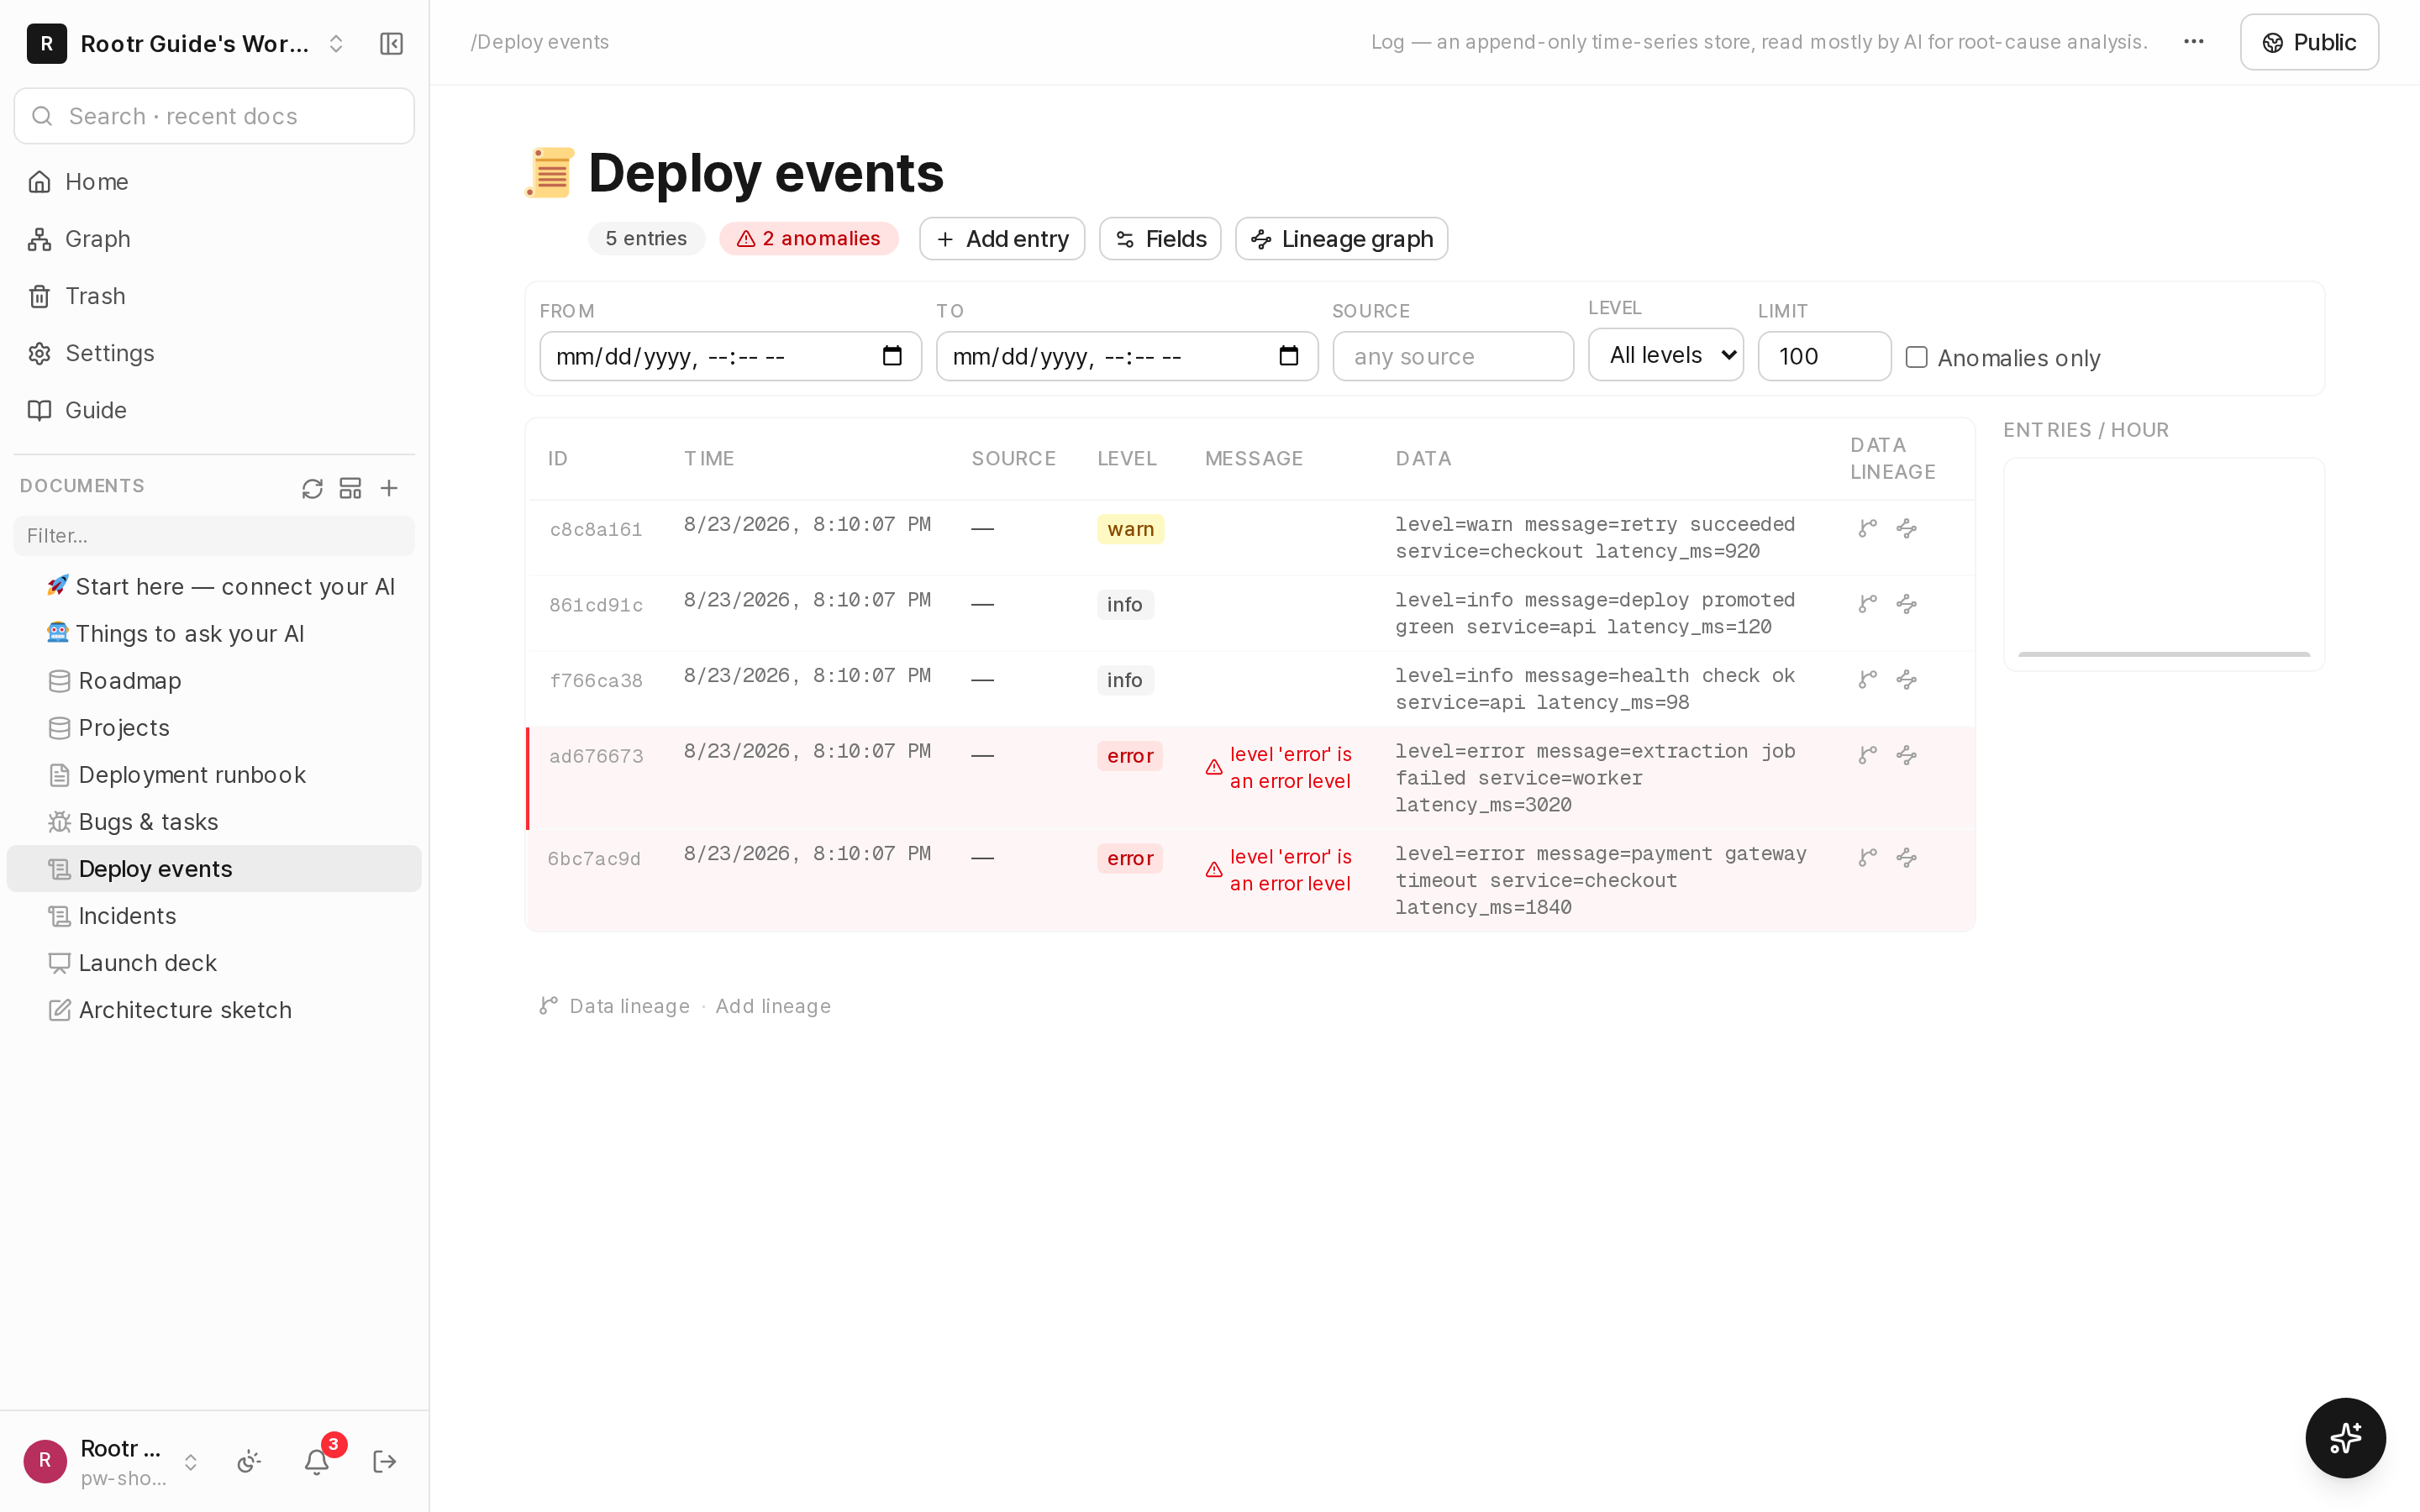Filter by the 2 anomalies badge
This screenshot has height=1512, width=2420.
pos(808,239)
